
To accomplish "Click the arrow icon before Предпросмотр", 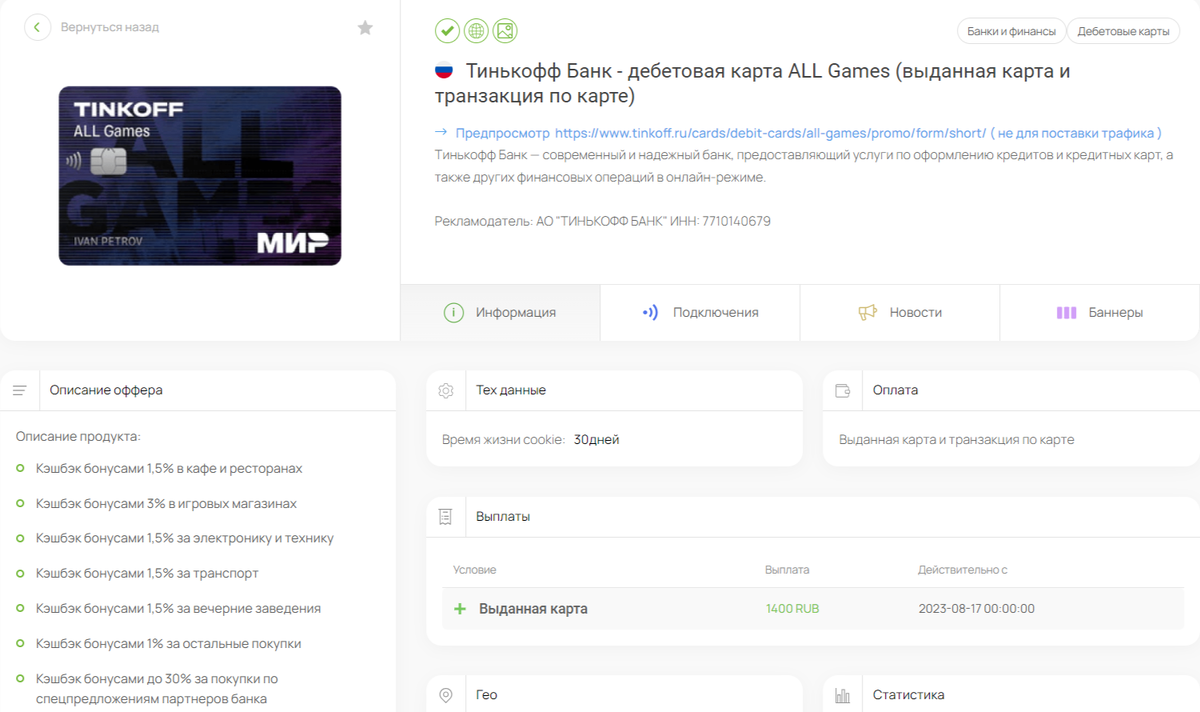I will 441,132.
